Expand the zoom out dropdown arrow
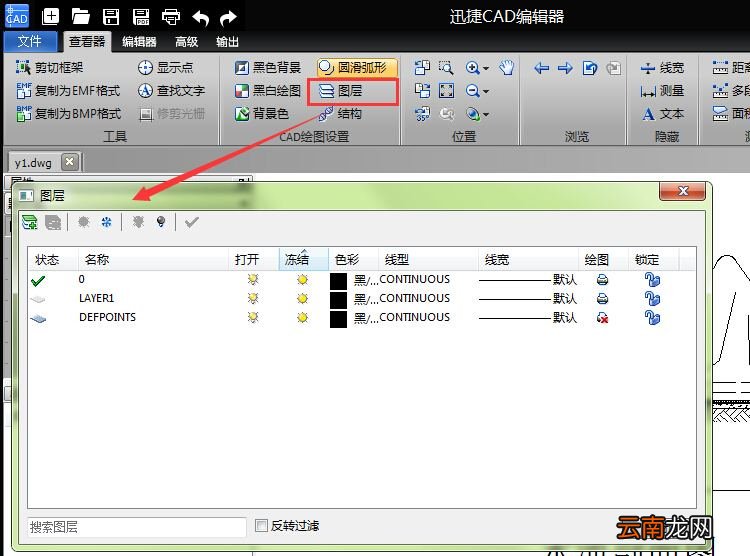The width and height of the screenshot is (750, 556). 486,91
